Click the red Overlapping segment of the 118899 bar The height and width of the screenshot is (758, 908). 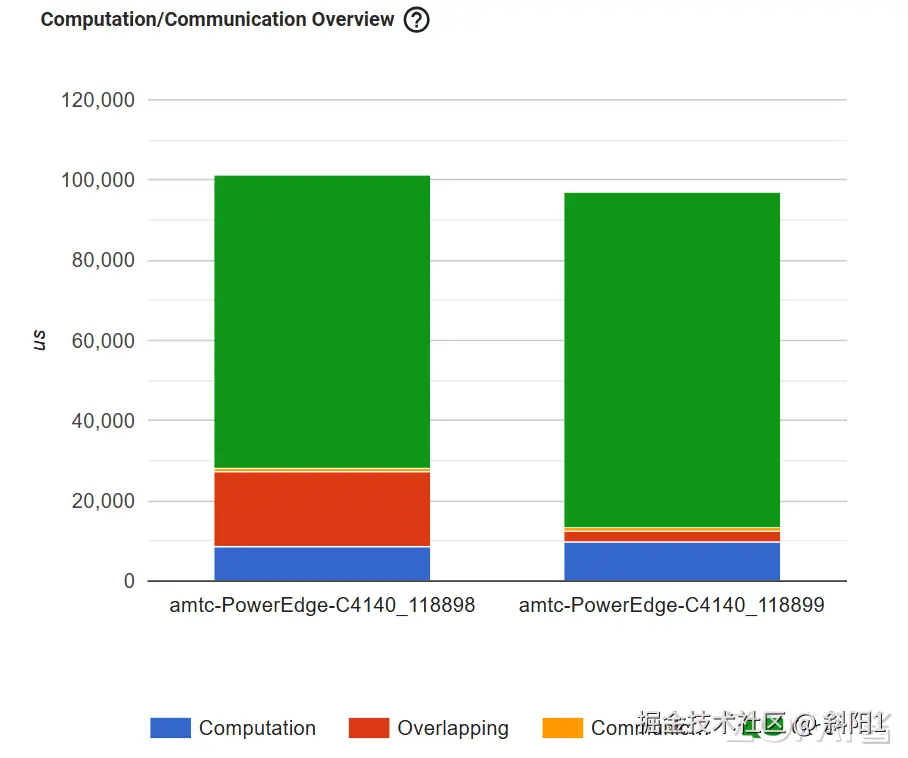pos(672,536)
